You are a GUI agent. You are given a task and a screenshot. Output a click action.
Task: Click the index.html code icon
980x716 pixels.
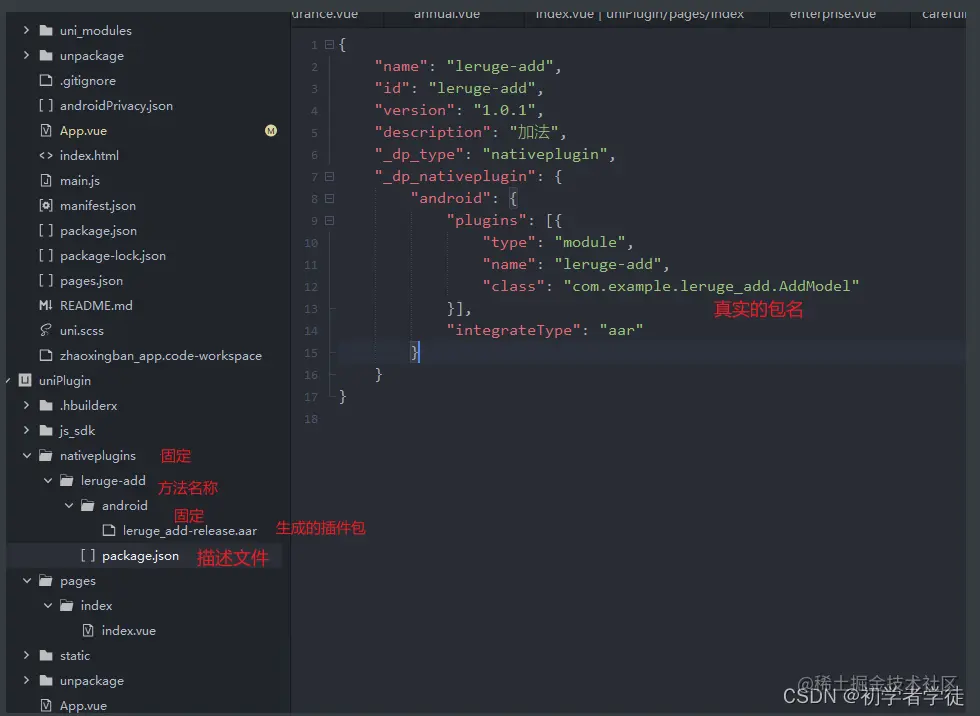pyautogui.click(x=46, y=156)
